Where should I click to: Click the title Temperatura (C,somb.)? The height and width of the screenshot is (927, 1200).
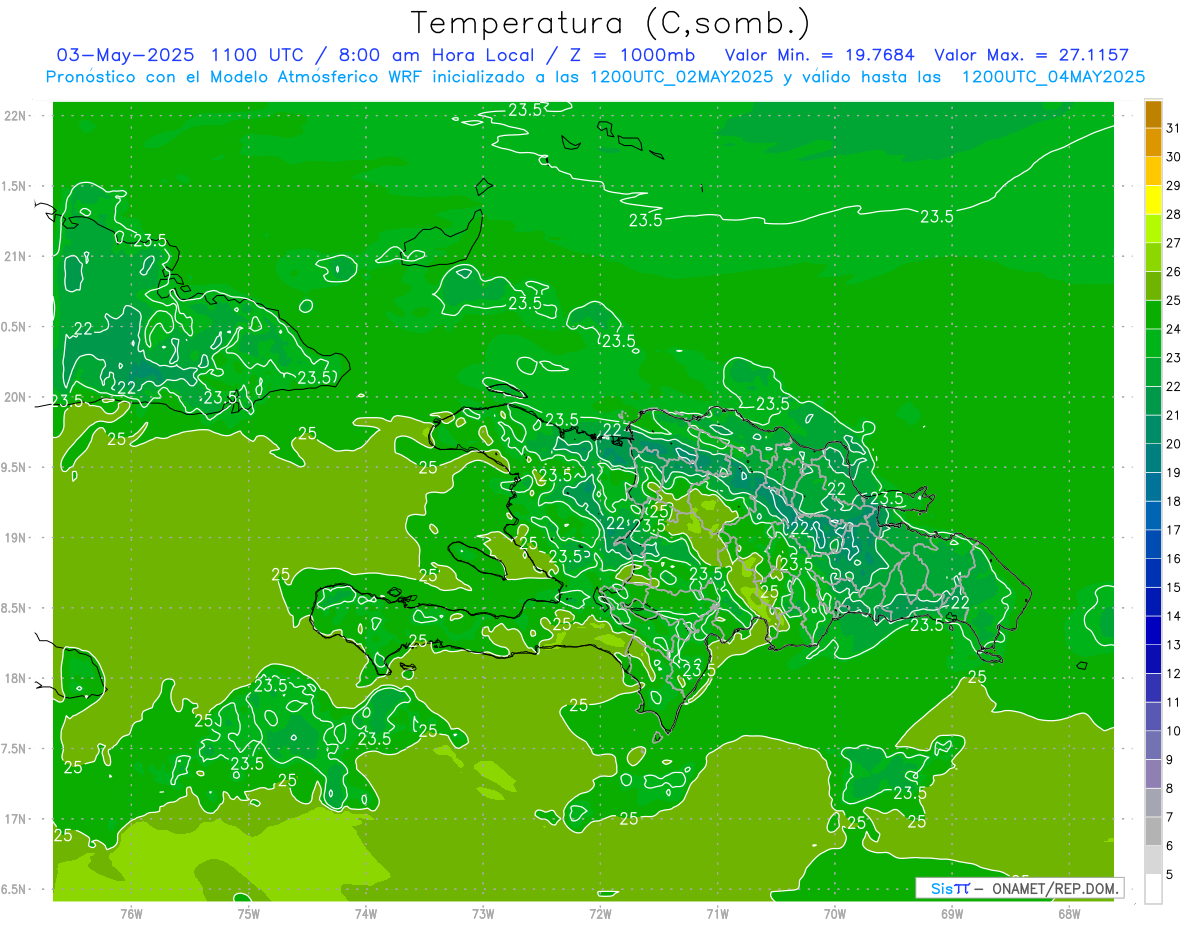pyautogui.click(x=611, y=23)
